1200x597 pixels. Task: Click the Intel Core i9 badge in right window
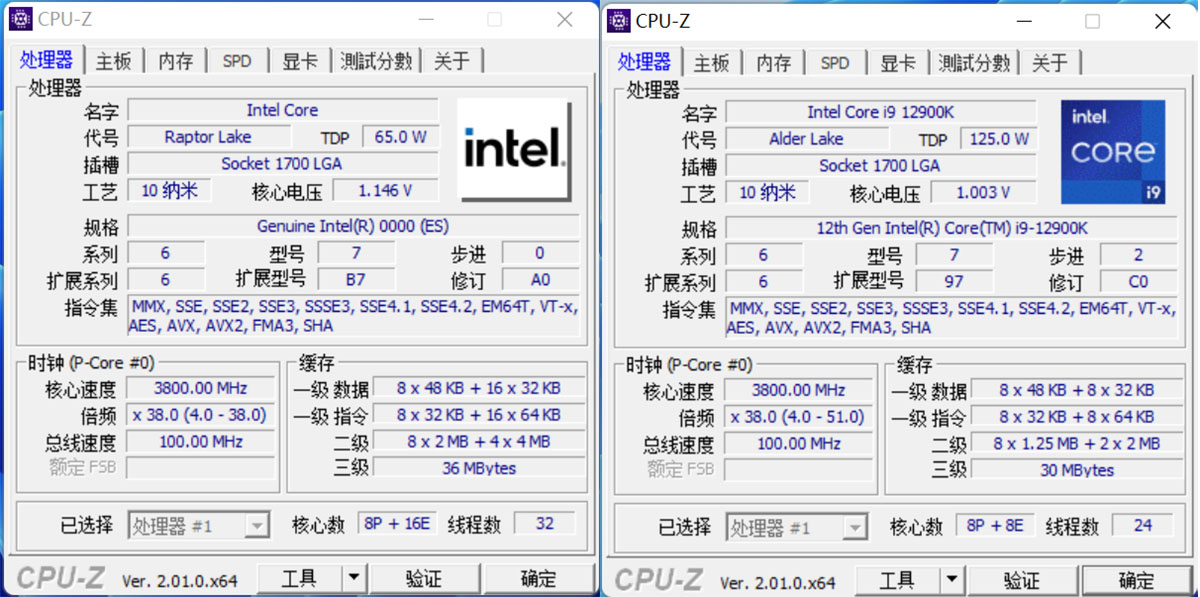click(x=1113, y=152)
